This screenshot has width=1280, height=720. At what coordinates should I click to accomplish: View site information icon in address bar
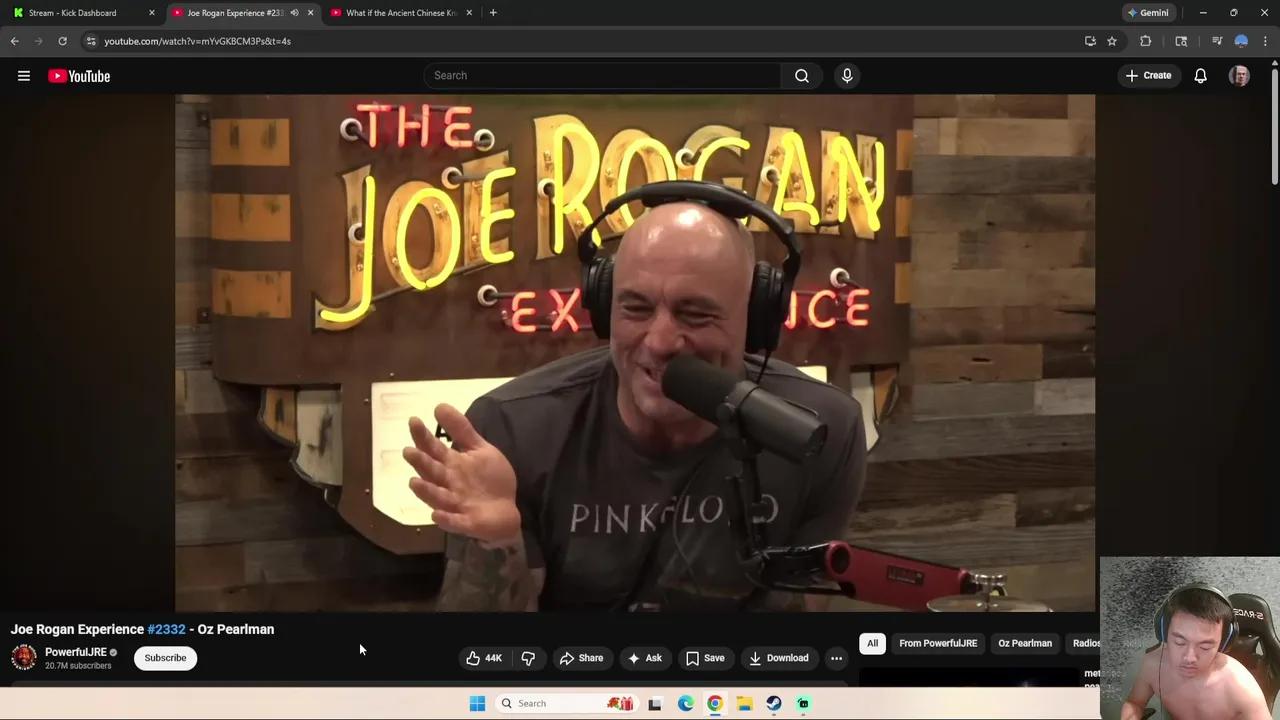tap(91, 41)
